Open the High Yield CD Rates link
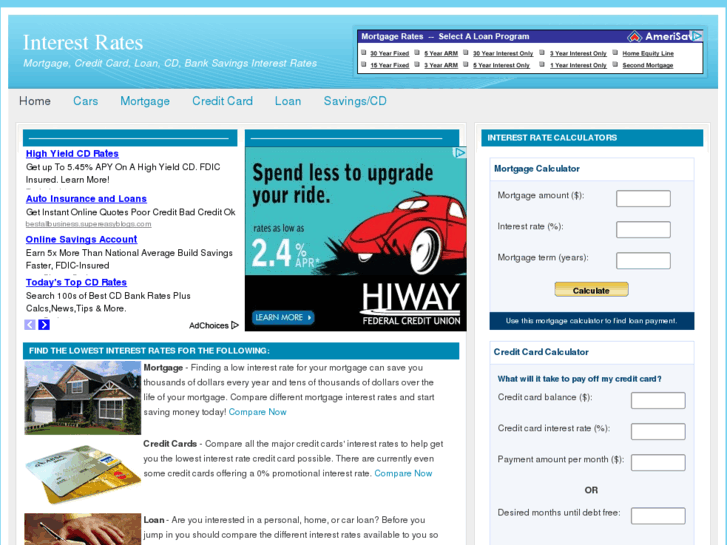This screenshot has height=545, width=727. (72, 154)
